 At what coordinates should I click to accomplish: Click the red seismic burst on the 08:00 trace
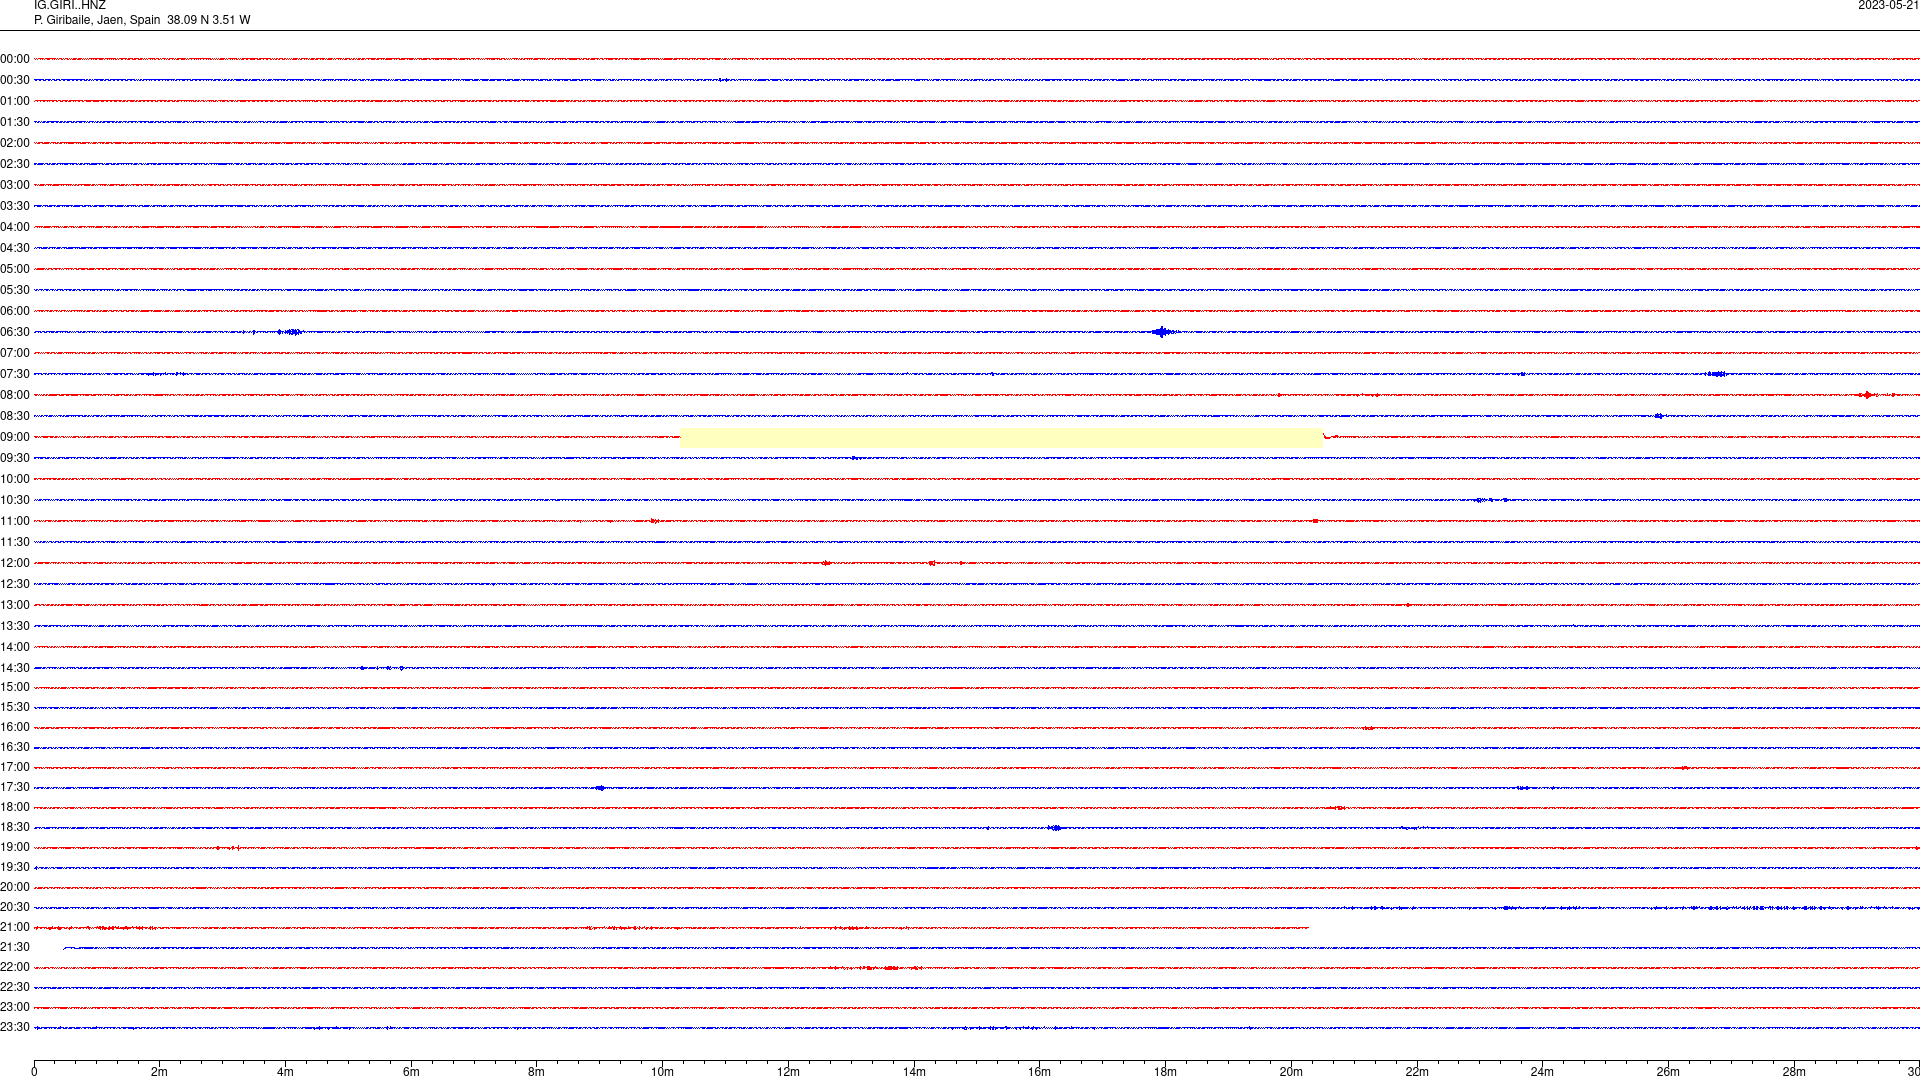(1867, 395)
